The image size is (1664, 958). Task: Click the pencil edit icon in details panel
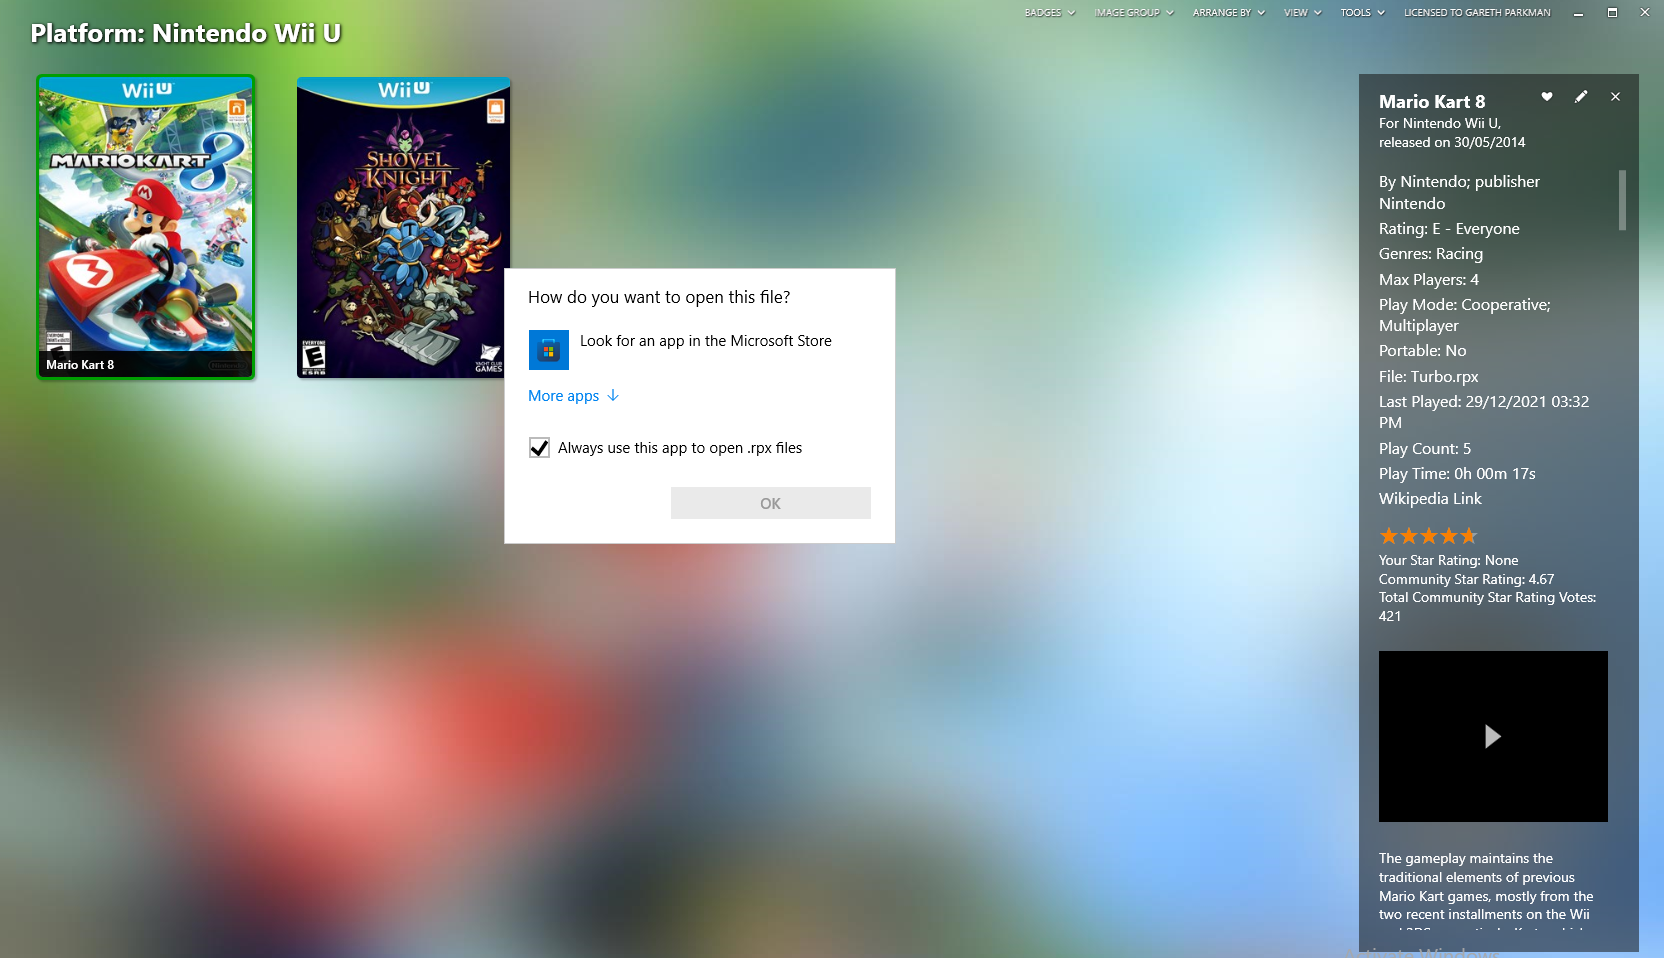pyautogui.click(x=1581, y=97)
